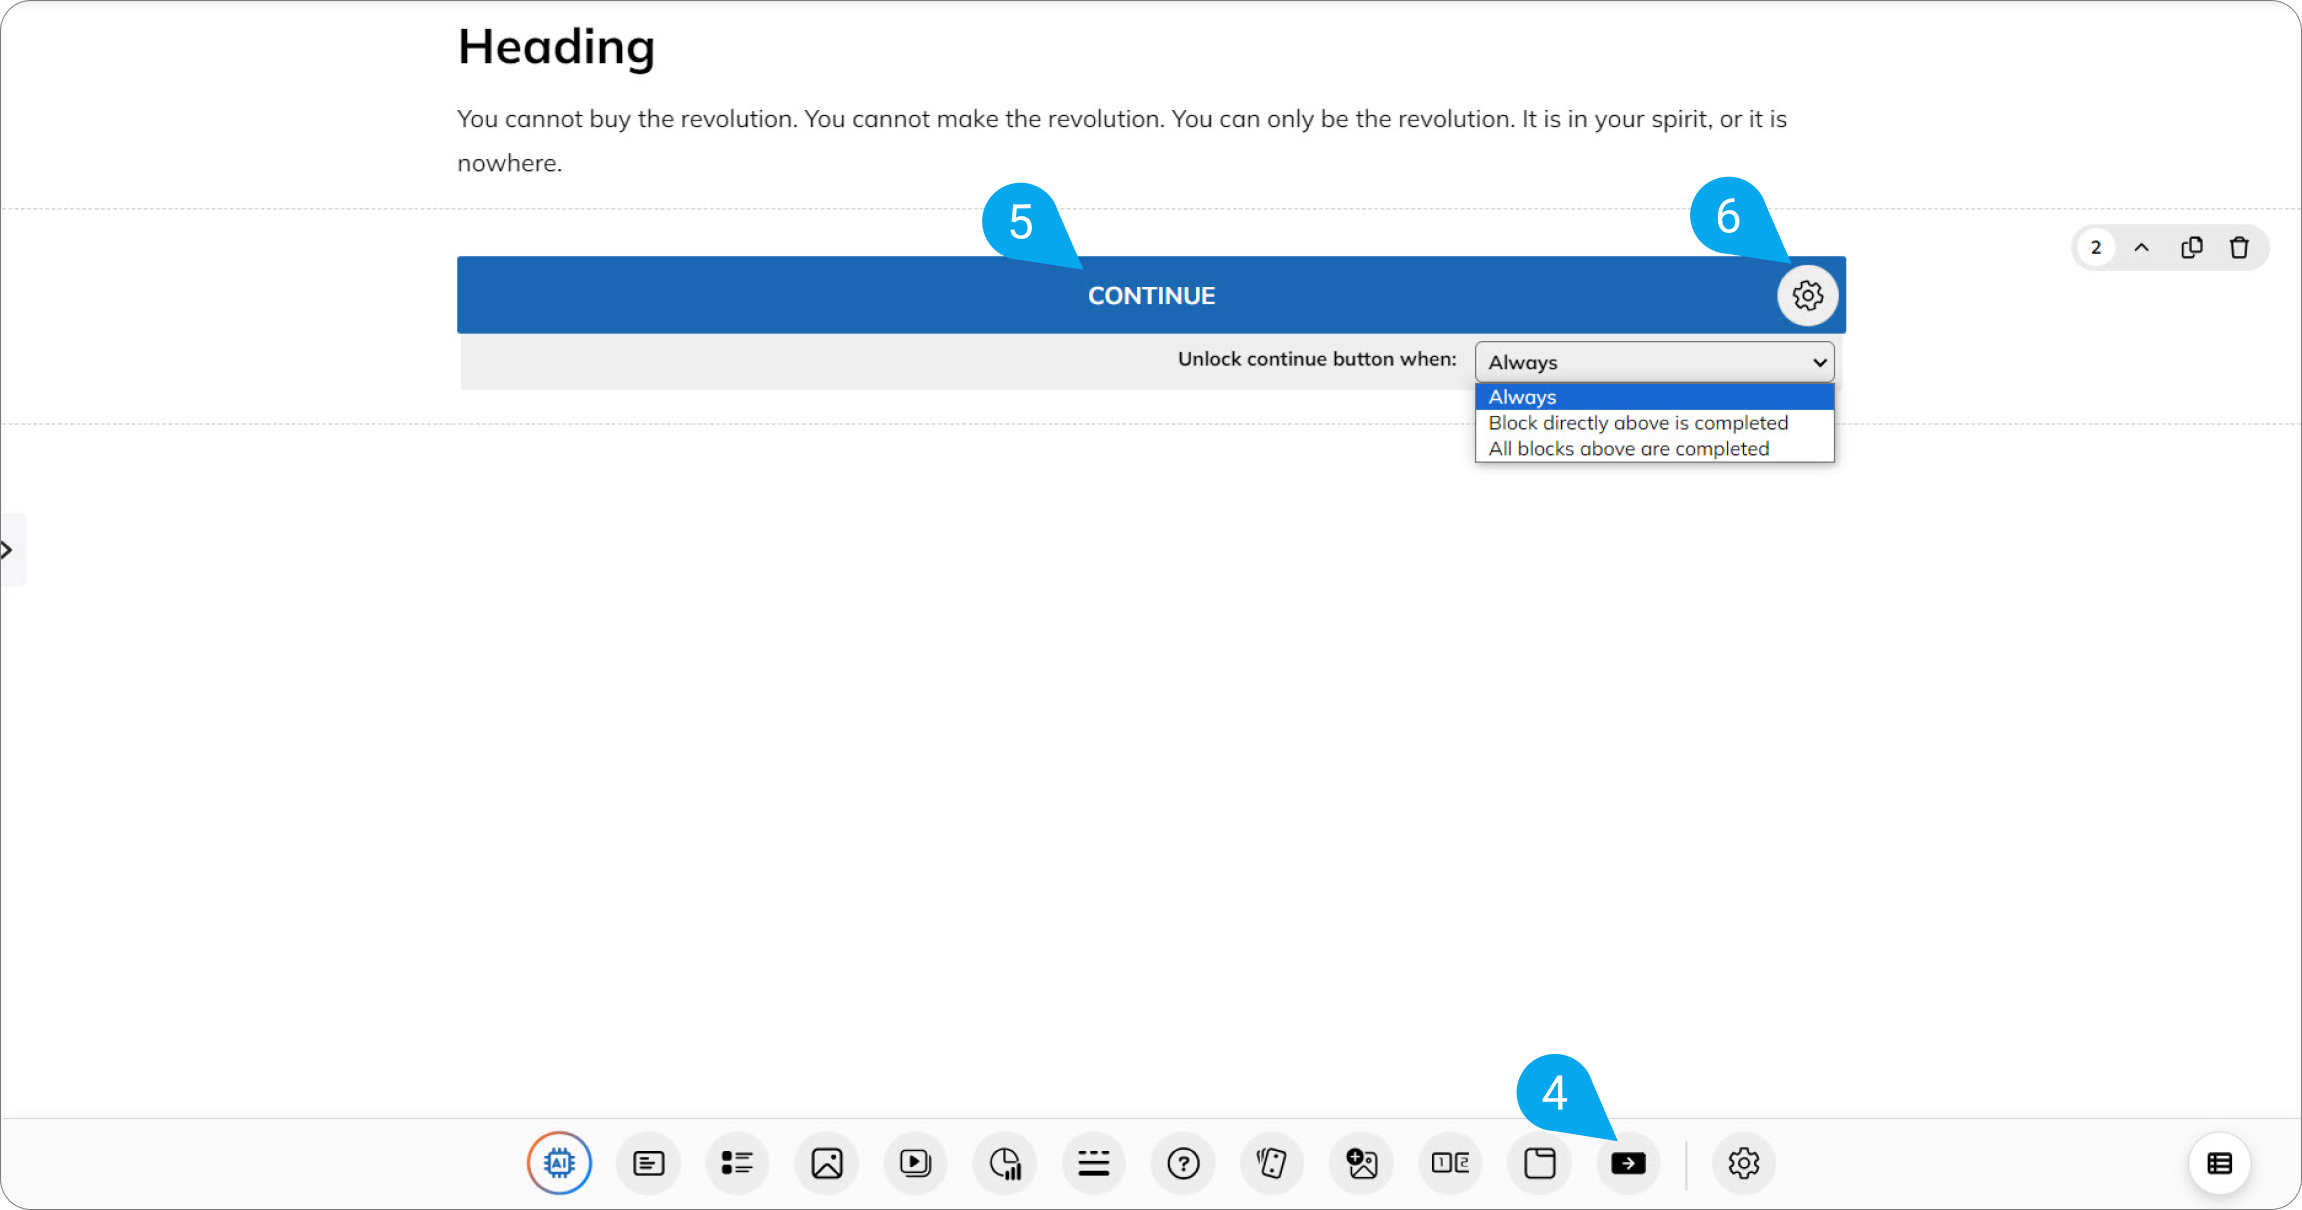This screenshot has width=2302, height=1210.
Task: Open the AI content generator tool
Action: tap(559, 1163)
